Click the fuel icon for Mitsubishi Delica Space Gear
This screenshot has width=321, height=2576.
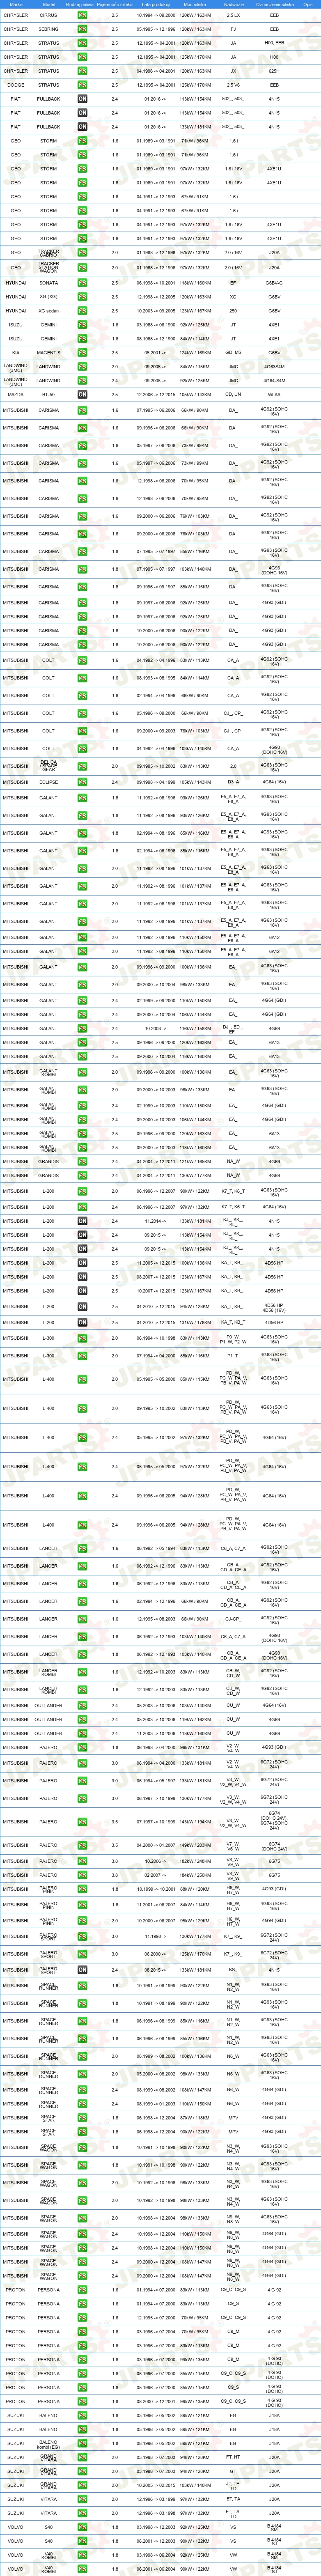click(82, 767)
